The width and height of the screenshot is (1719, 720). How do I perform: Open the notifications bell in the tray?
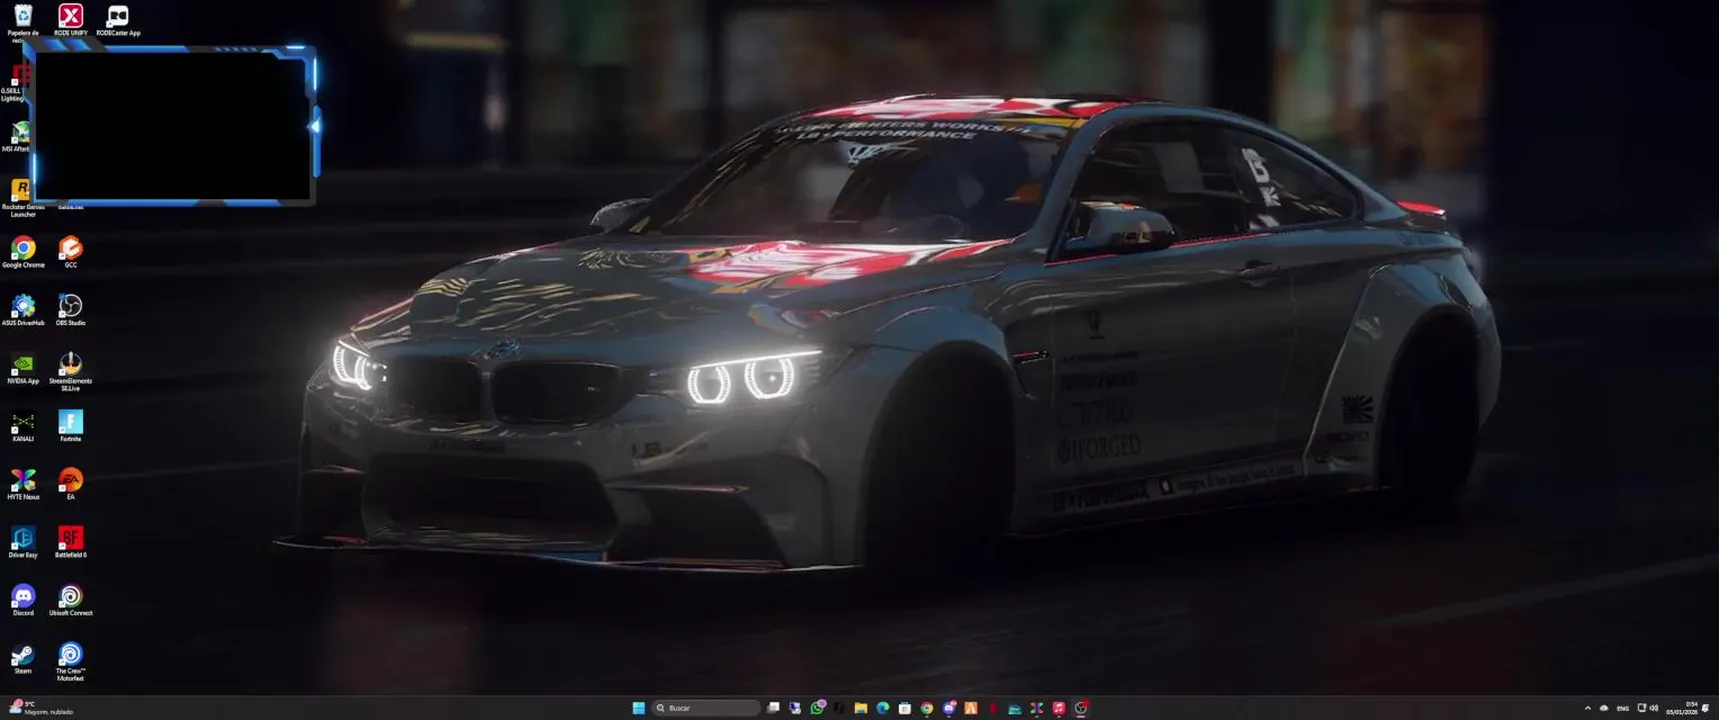1706,708
